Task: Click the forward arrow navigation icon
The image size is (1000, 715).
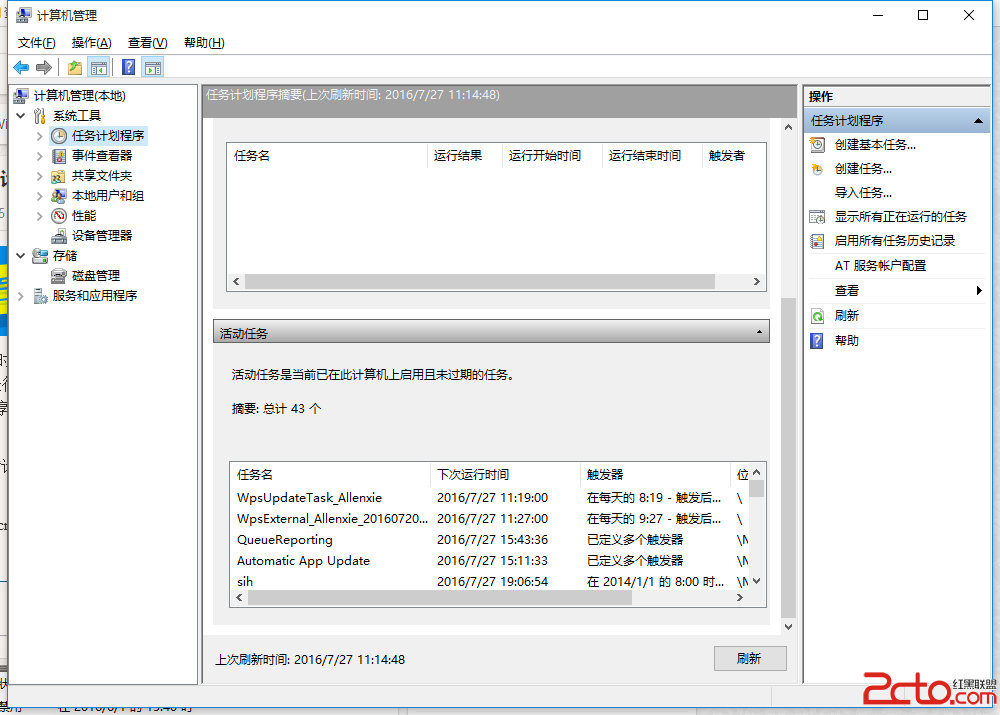Action: [43, 67]
